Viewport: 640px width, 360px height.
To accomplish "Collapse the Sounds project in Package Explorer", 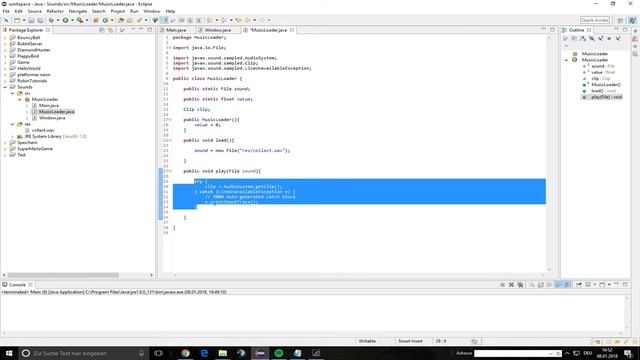I will pos(5,87).
